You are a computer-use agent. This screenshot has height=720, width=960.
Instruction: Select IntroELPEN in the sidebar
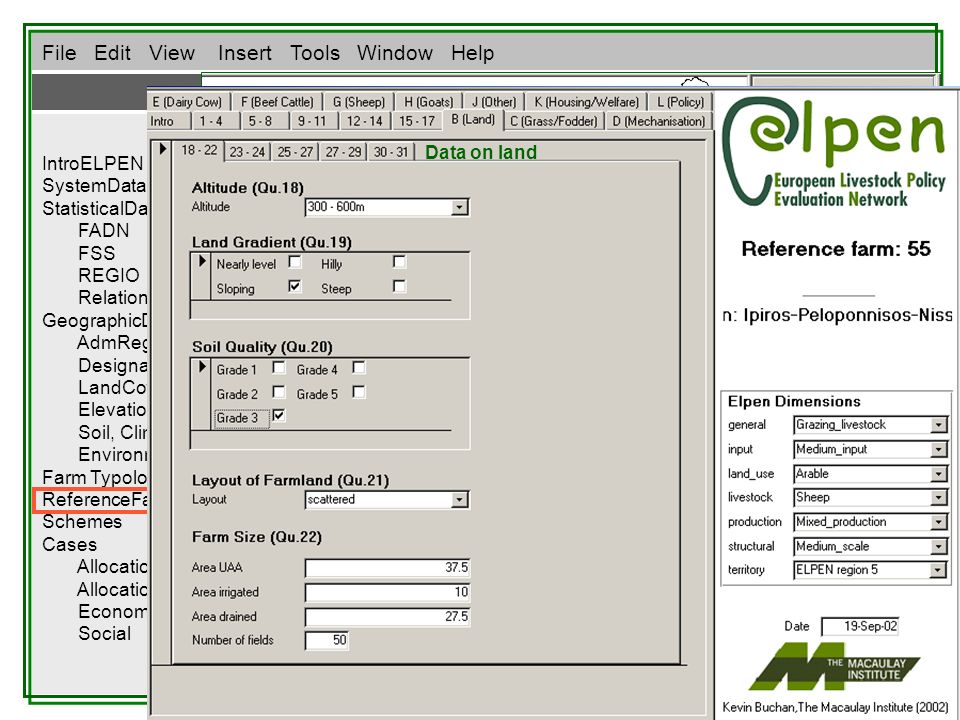point(92,163)
